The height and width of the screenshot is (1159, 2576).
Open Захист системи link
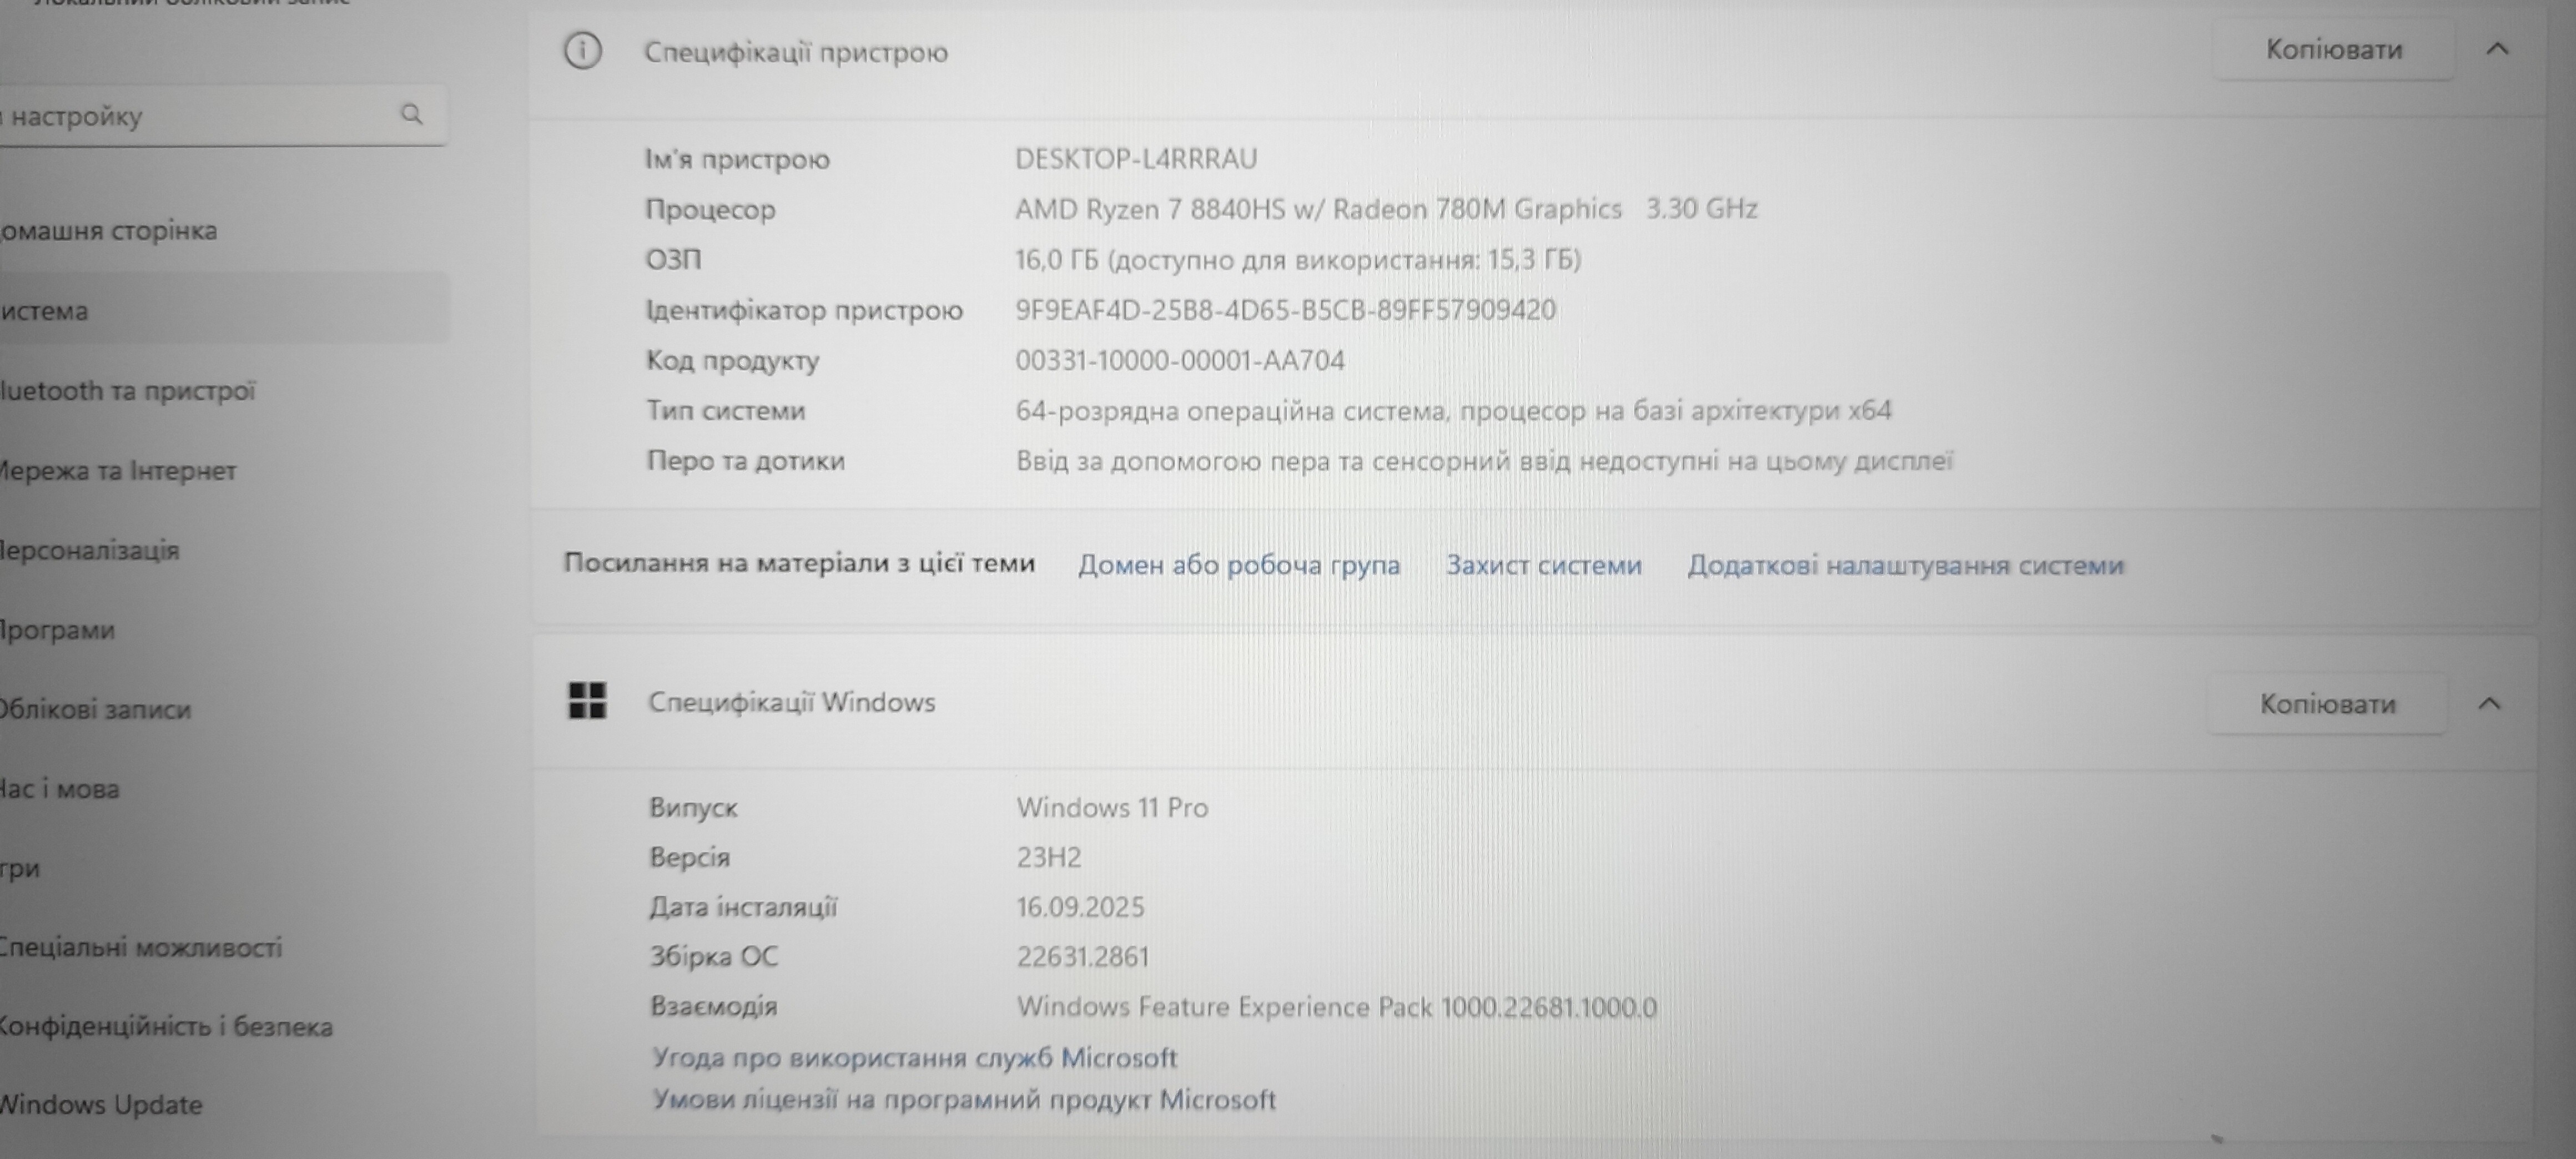tap(1543, 565)
